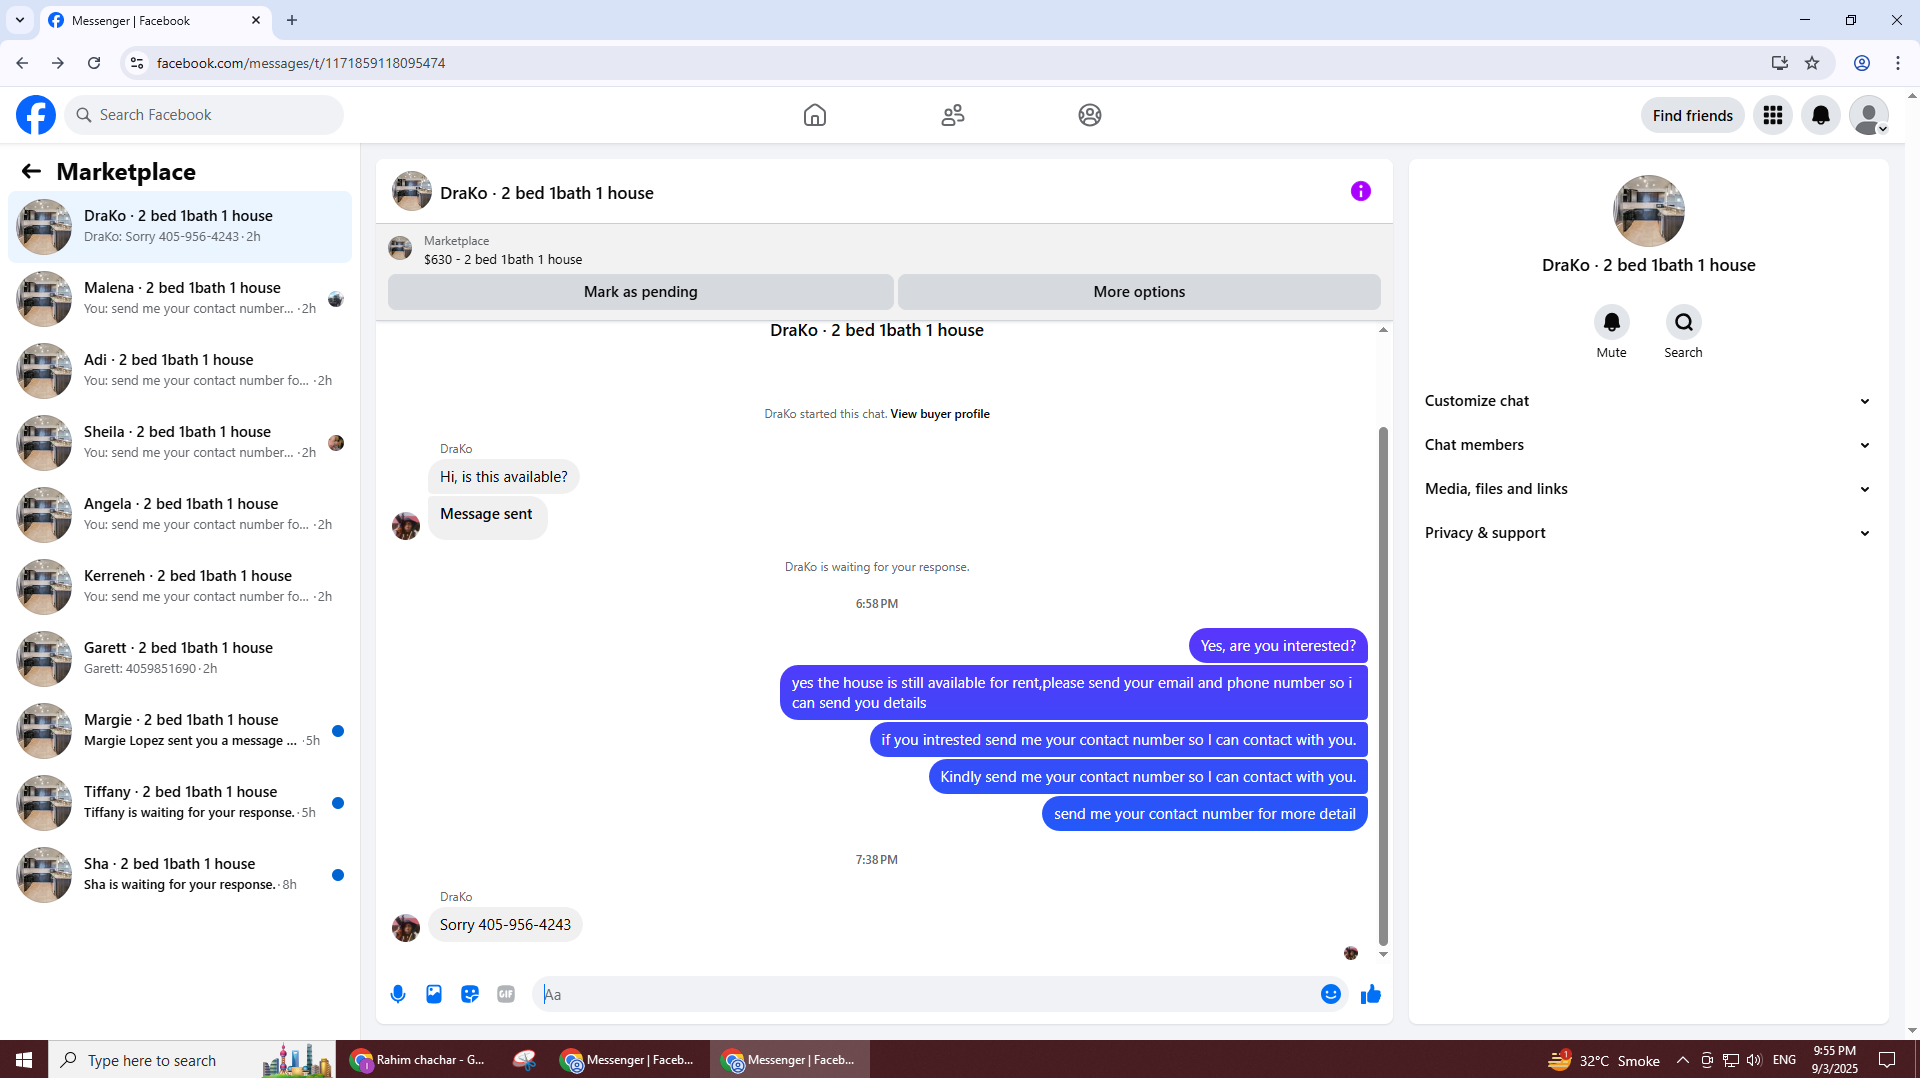Click taskbar volume icon
Viewport: 1920px width, 1078px height.
[x=1754, y=1060]
